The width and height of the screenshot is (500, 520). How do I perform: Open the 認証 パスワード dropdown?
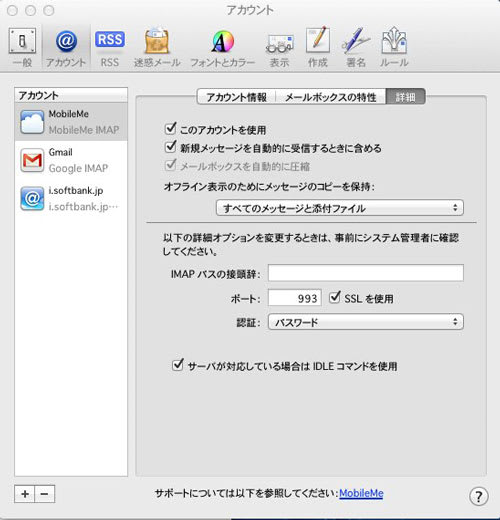click(366, 322)
